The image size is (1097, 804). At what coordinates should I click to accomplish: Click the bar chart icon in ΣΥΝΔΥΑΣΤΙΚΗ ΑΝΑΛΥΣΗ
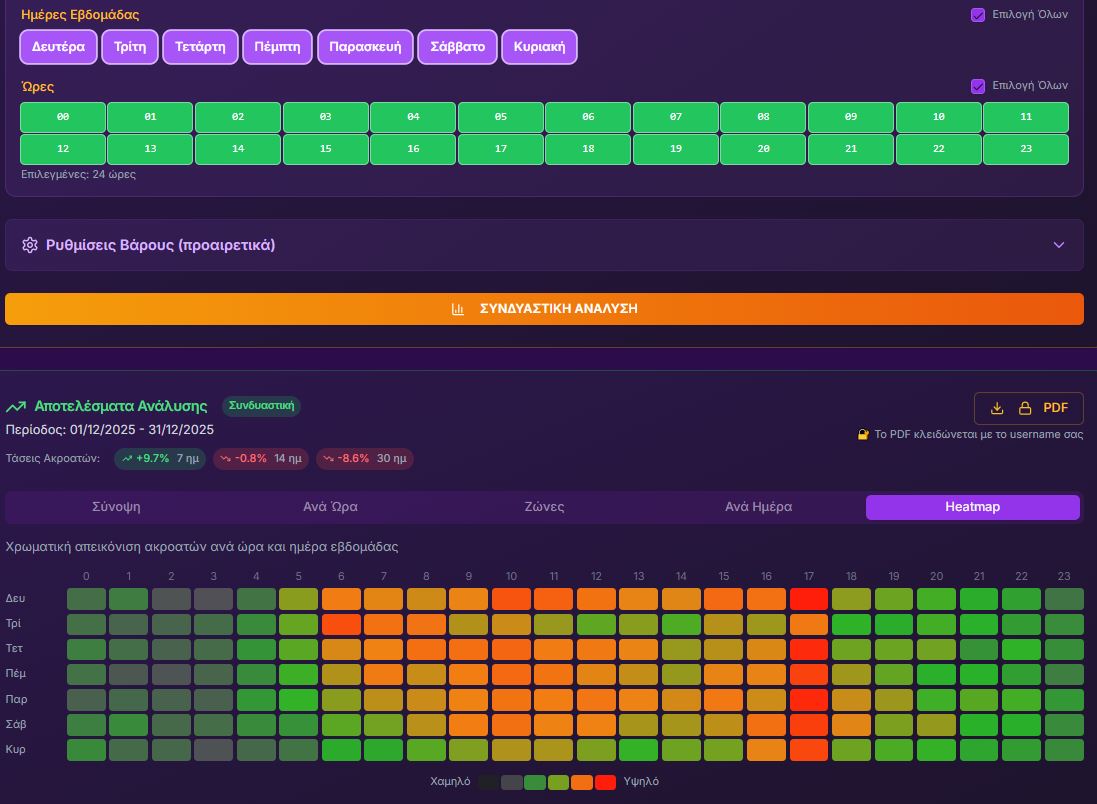458,309
